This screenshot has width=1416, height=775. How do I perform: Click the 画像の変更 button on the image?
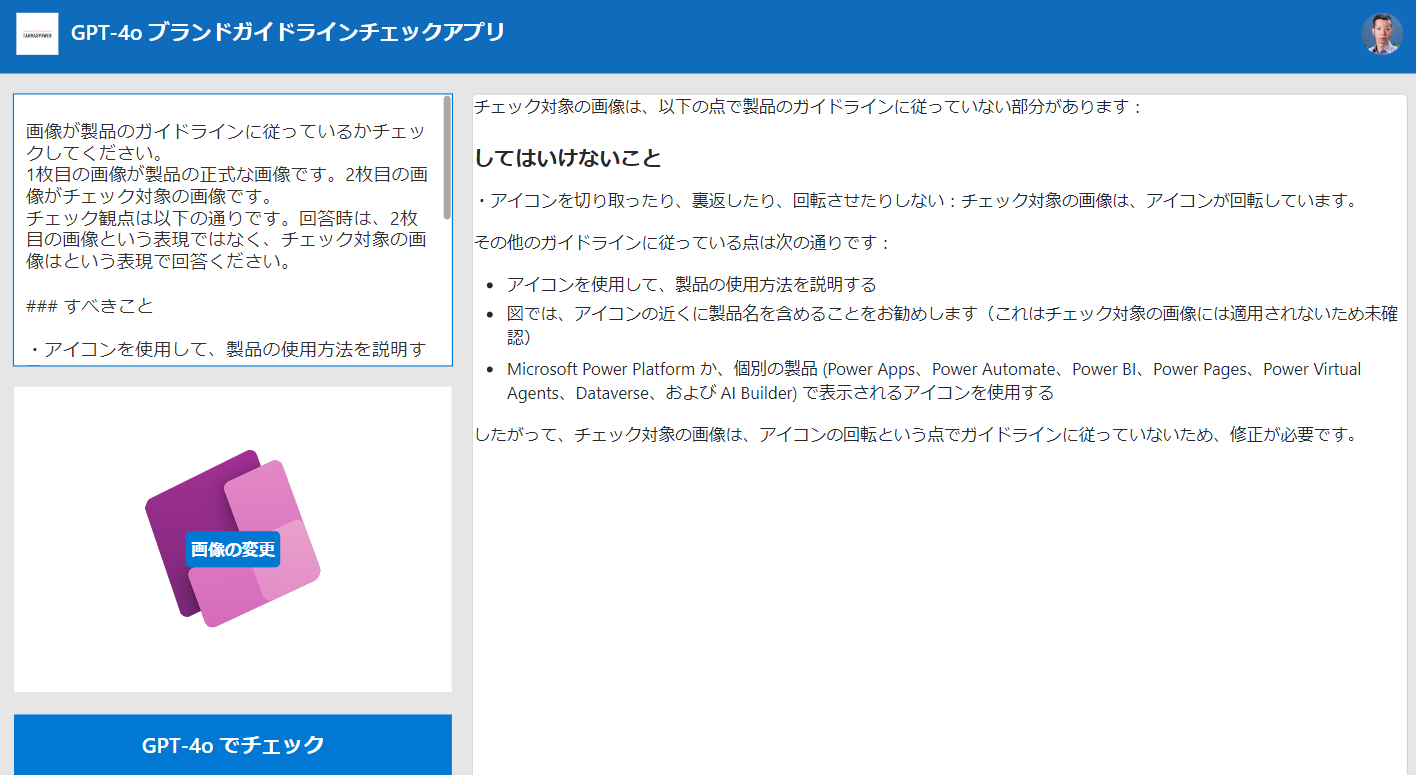233,549
